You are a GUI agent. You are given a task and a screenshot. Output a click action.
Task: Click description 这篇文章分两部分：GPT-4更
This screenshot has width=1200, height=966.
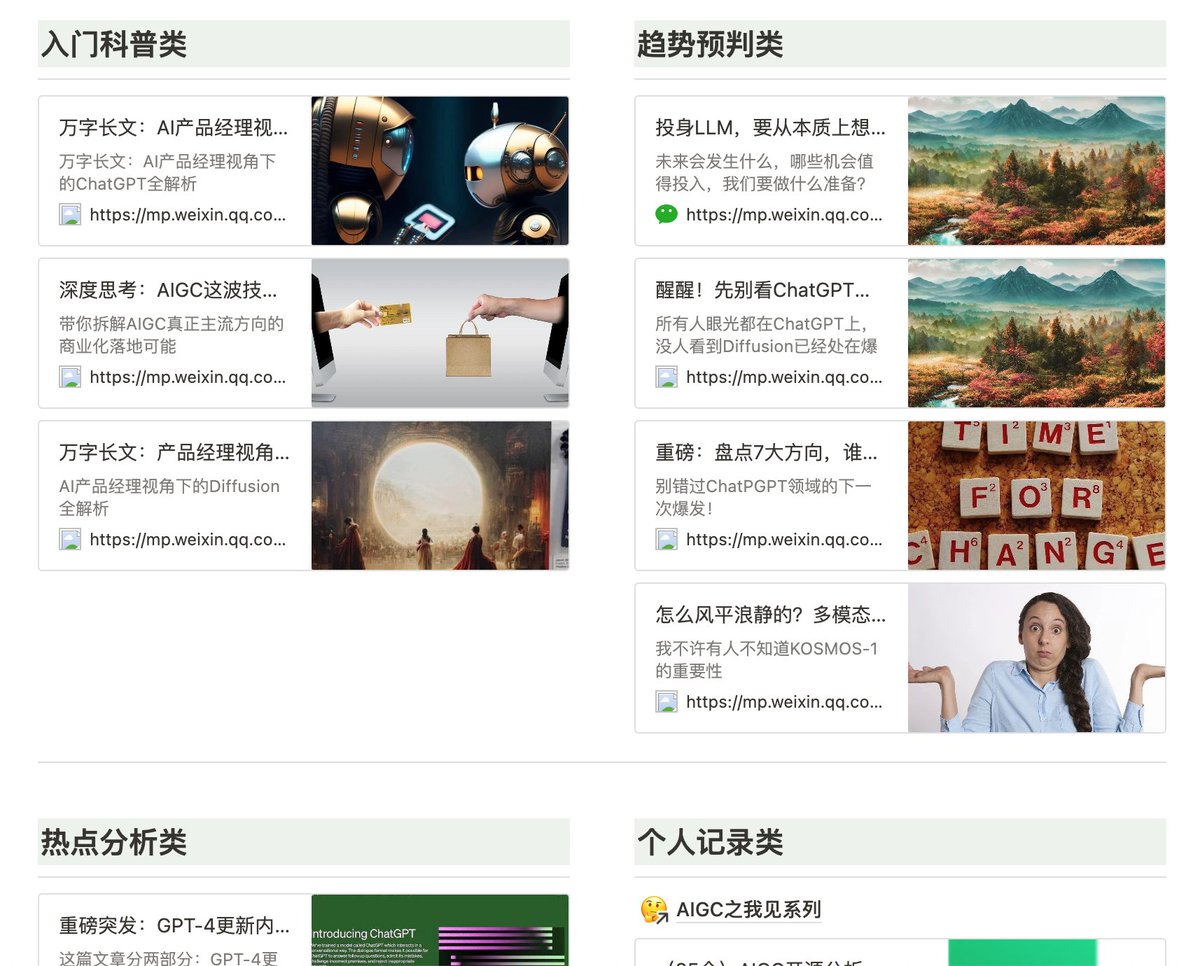pos(168,958)
